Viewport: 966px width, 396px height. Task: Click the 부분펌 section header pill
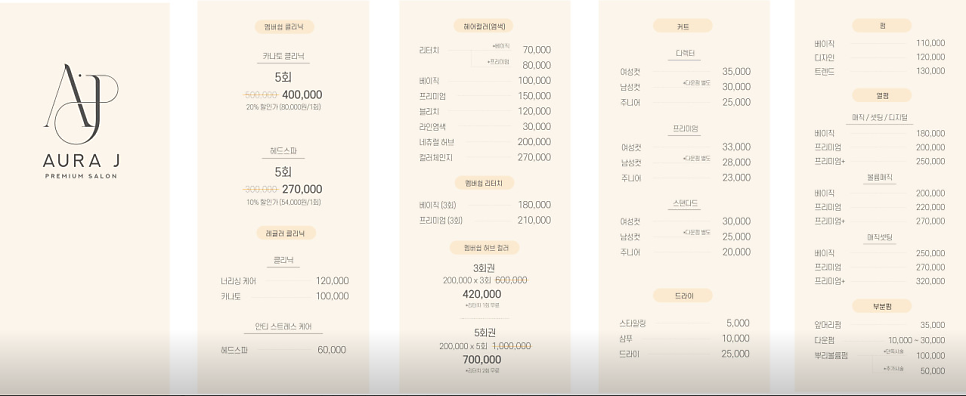[x=882, y=306]
